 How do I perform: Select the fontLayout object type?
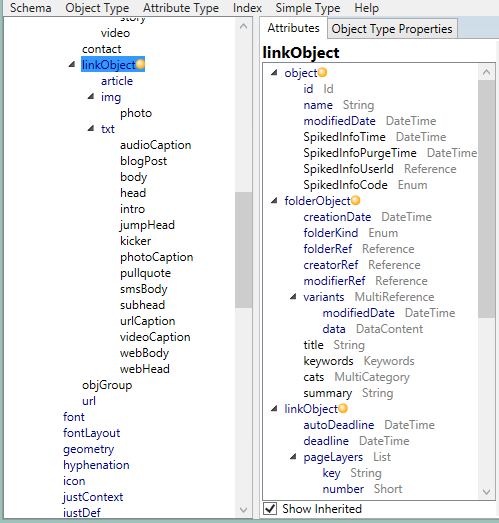92,433
